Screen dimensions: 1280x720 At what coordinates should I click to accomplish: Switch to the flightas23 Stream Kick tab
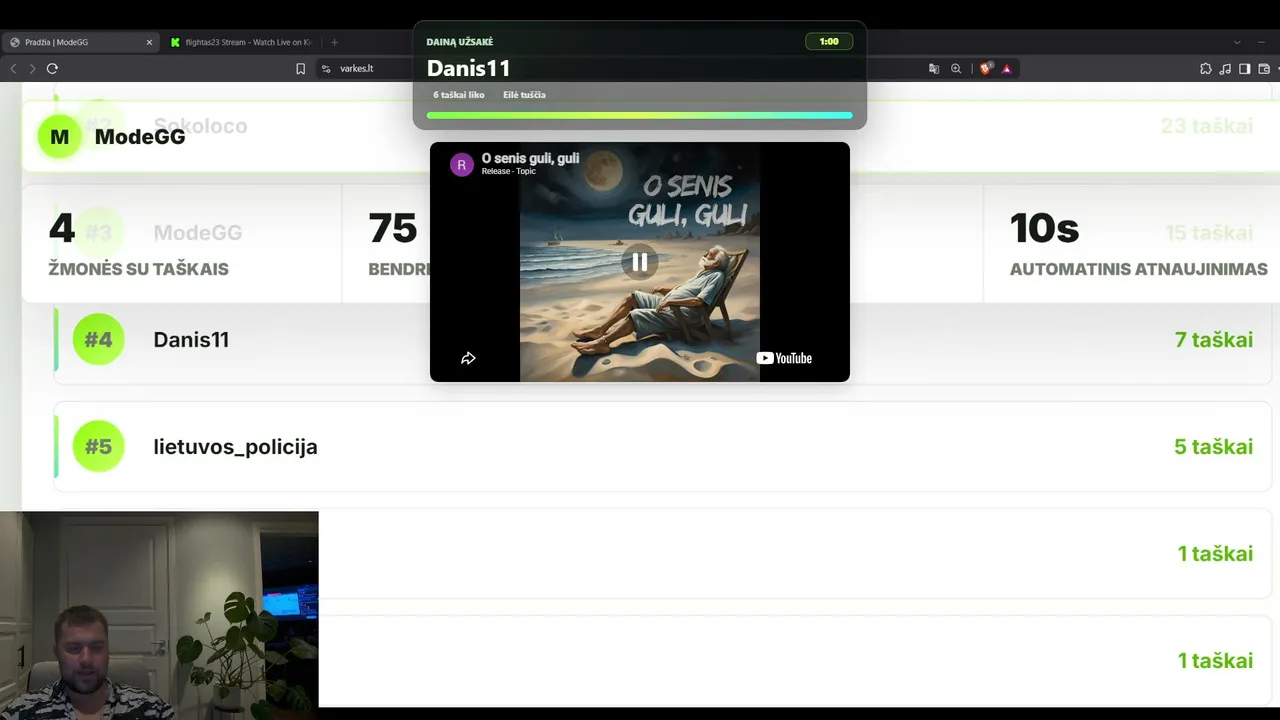point(241,42)
